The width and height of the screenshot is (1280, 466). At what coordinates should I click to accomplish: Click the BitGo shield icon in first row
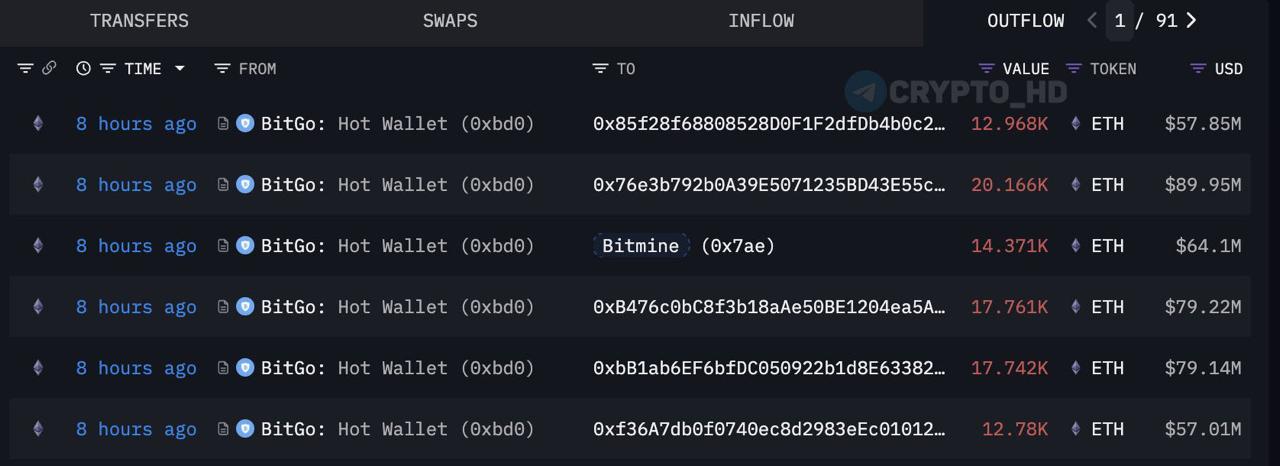point(245,124)
